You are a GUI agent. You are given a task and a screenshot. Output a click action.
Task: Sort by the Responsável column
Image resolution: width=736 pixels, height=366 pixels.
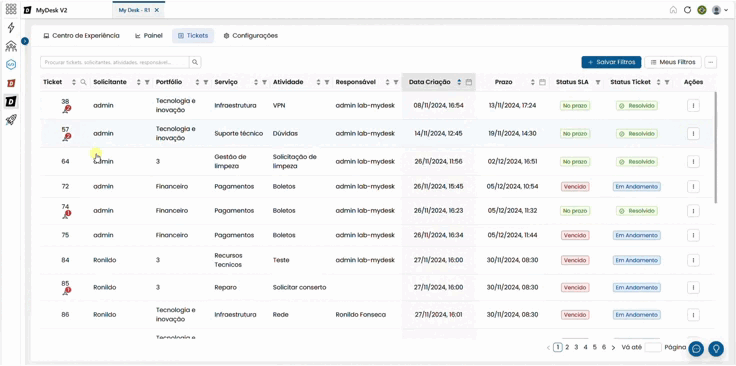pyautogui.click(x=387, y=82)
